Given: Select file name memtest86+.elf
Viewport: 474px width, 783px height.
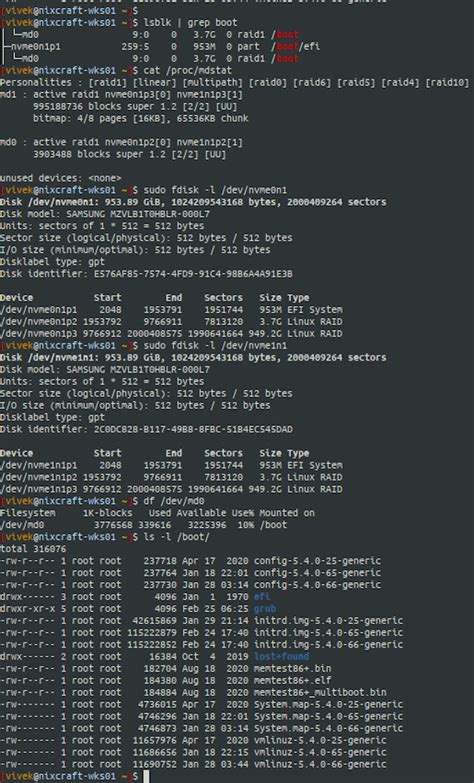Looking at the screenshot, I should (292, 681).
